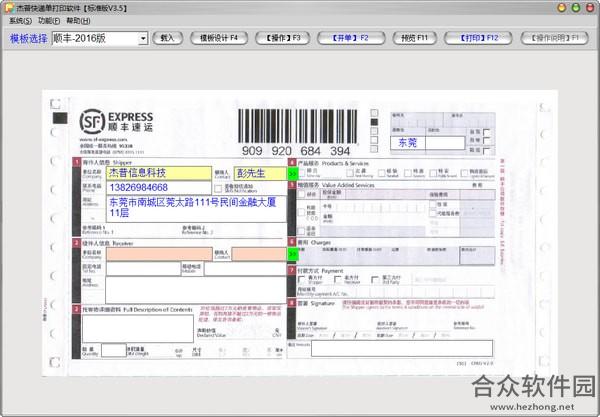600x417 pixels.
Task: Click the 【操作】F3 button
Action: (x=283, y=38)
